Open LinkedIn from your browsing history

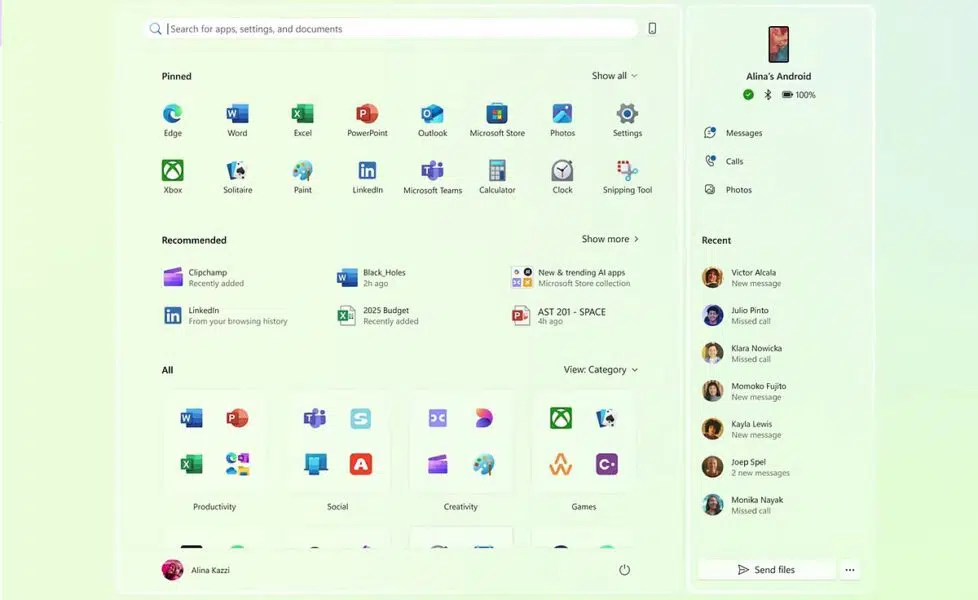[x=225, y=316]
